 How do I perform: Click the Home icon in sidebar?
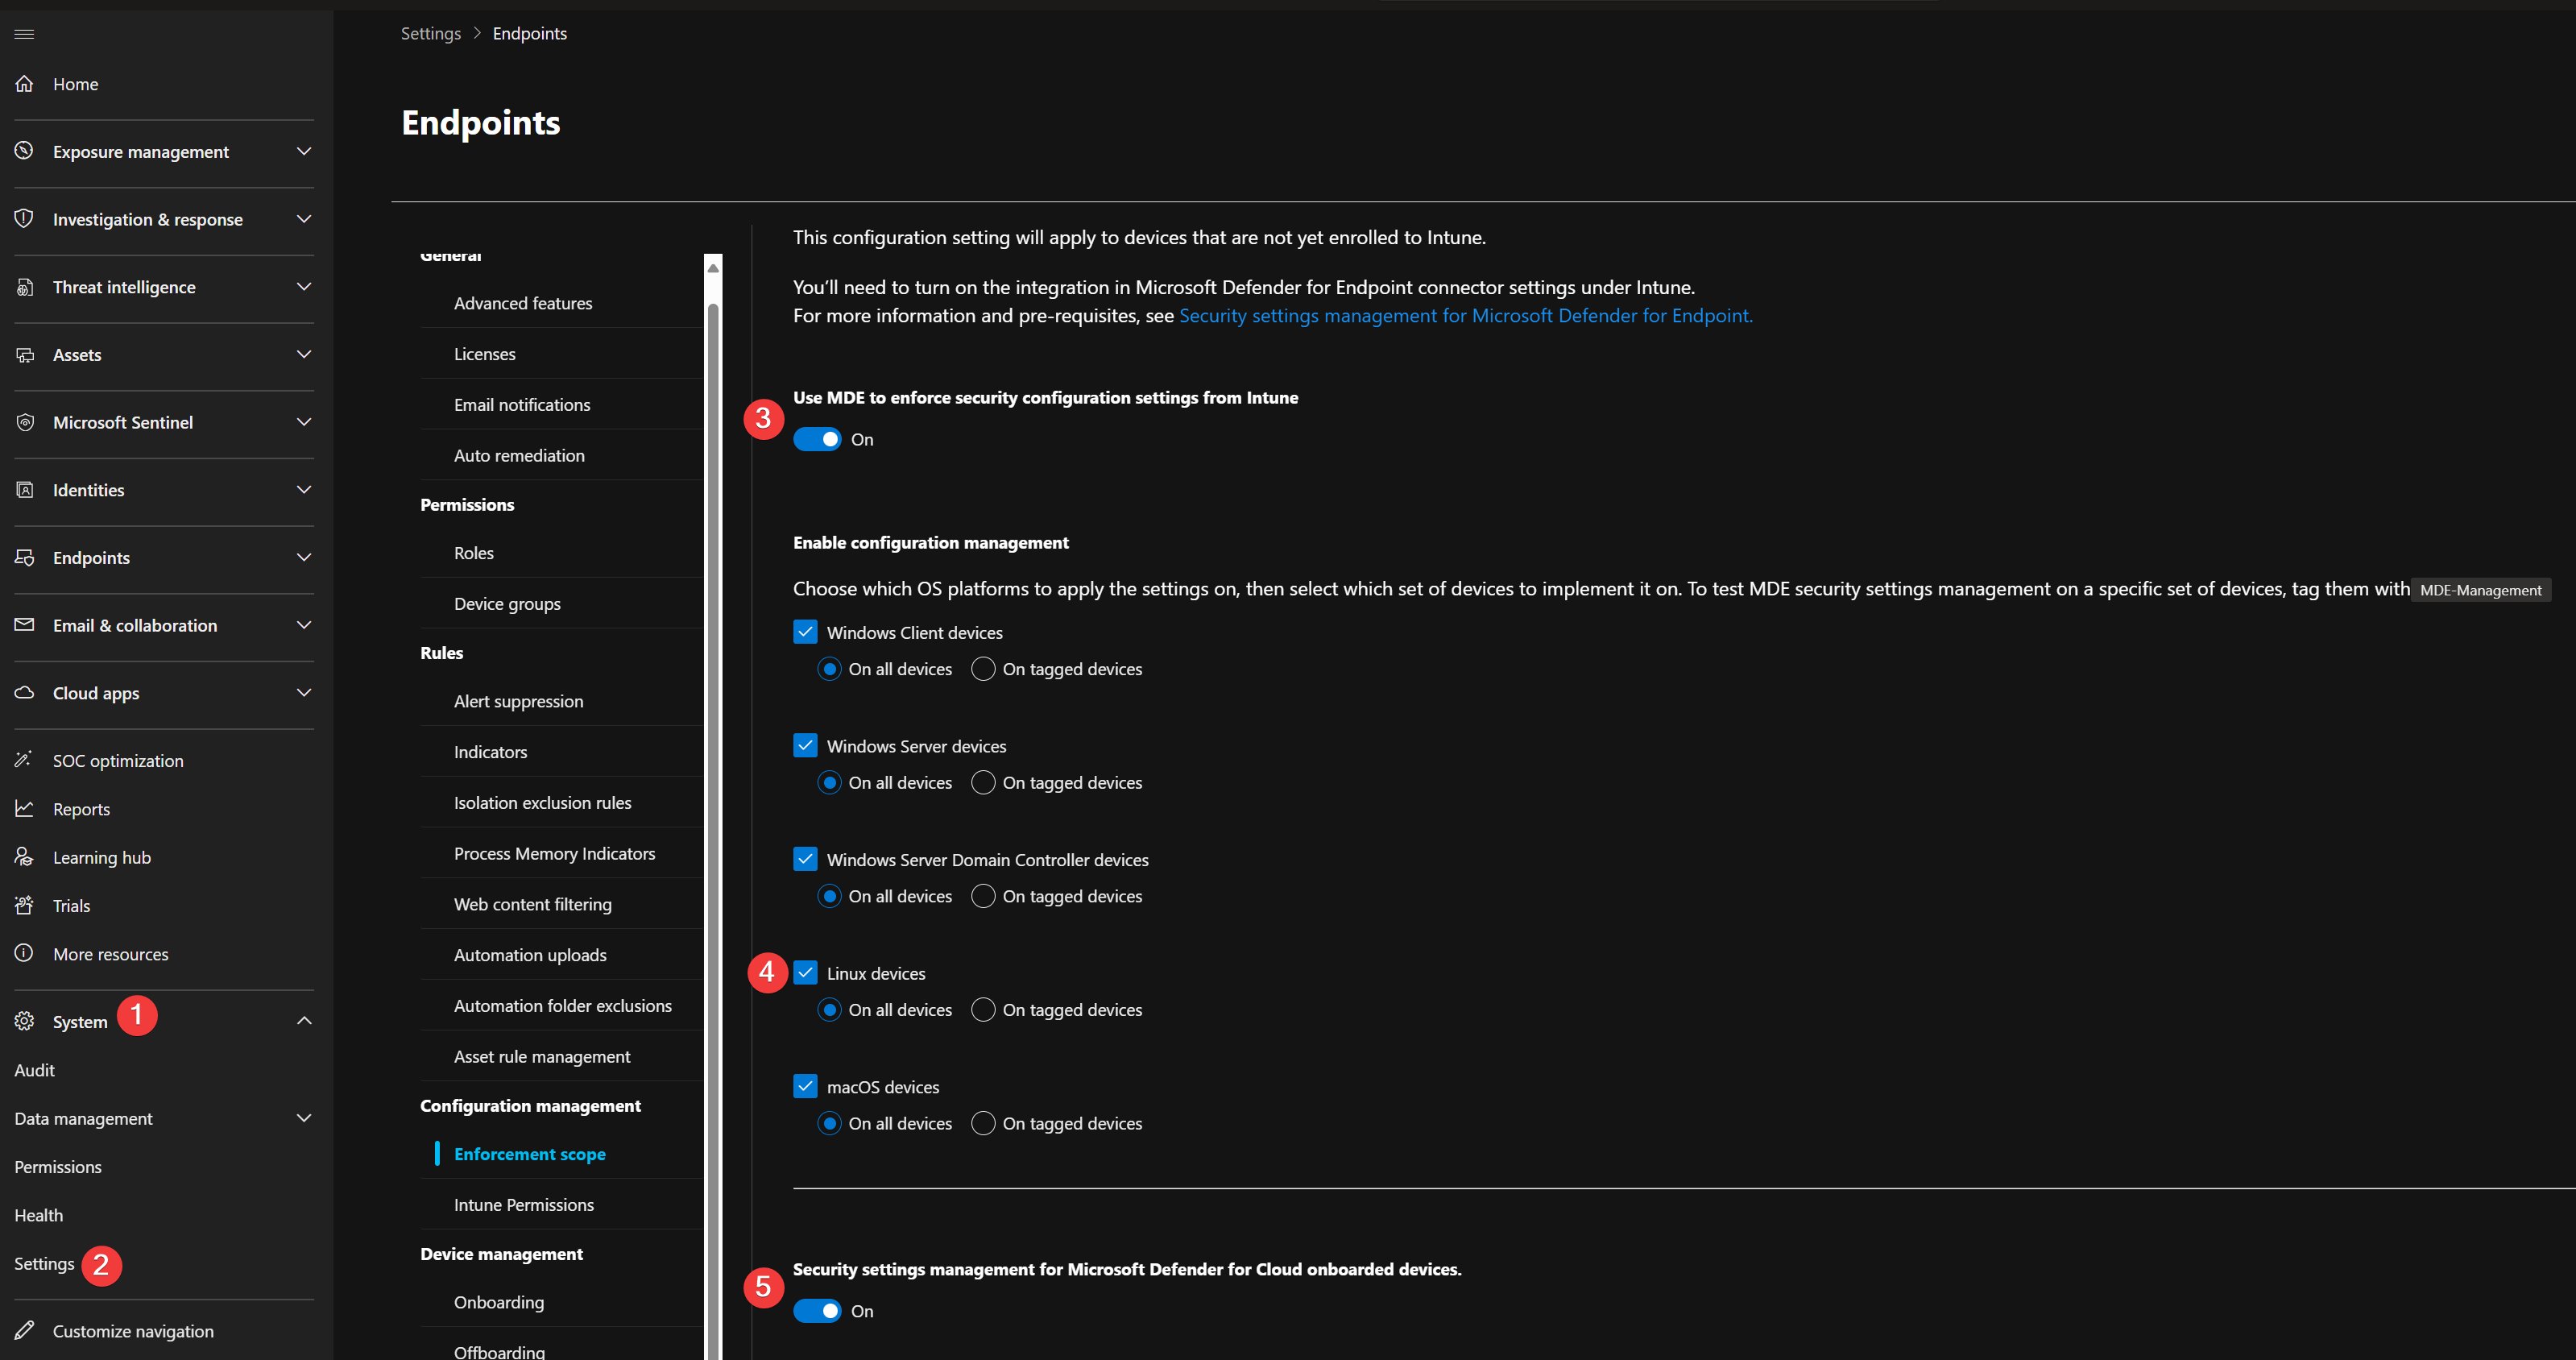tap(24, 84)
